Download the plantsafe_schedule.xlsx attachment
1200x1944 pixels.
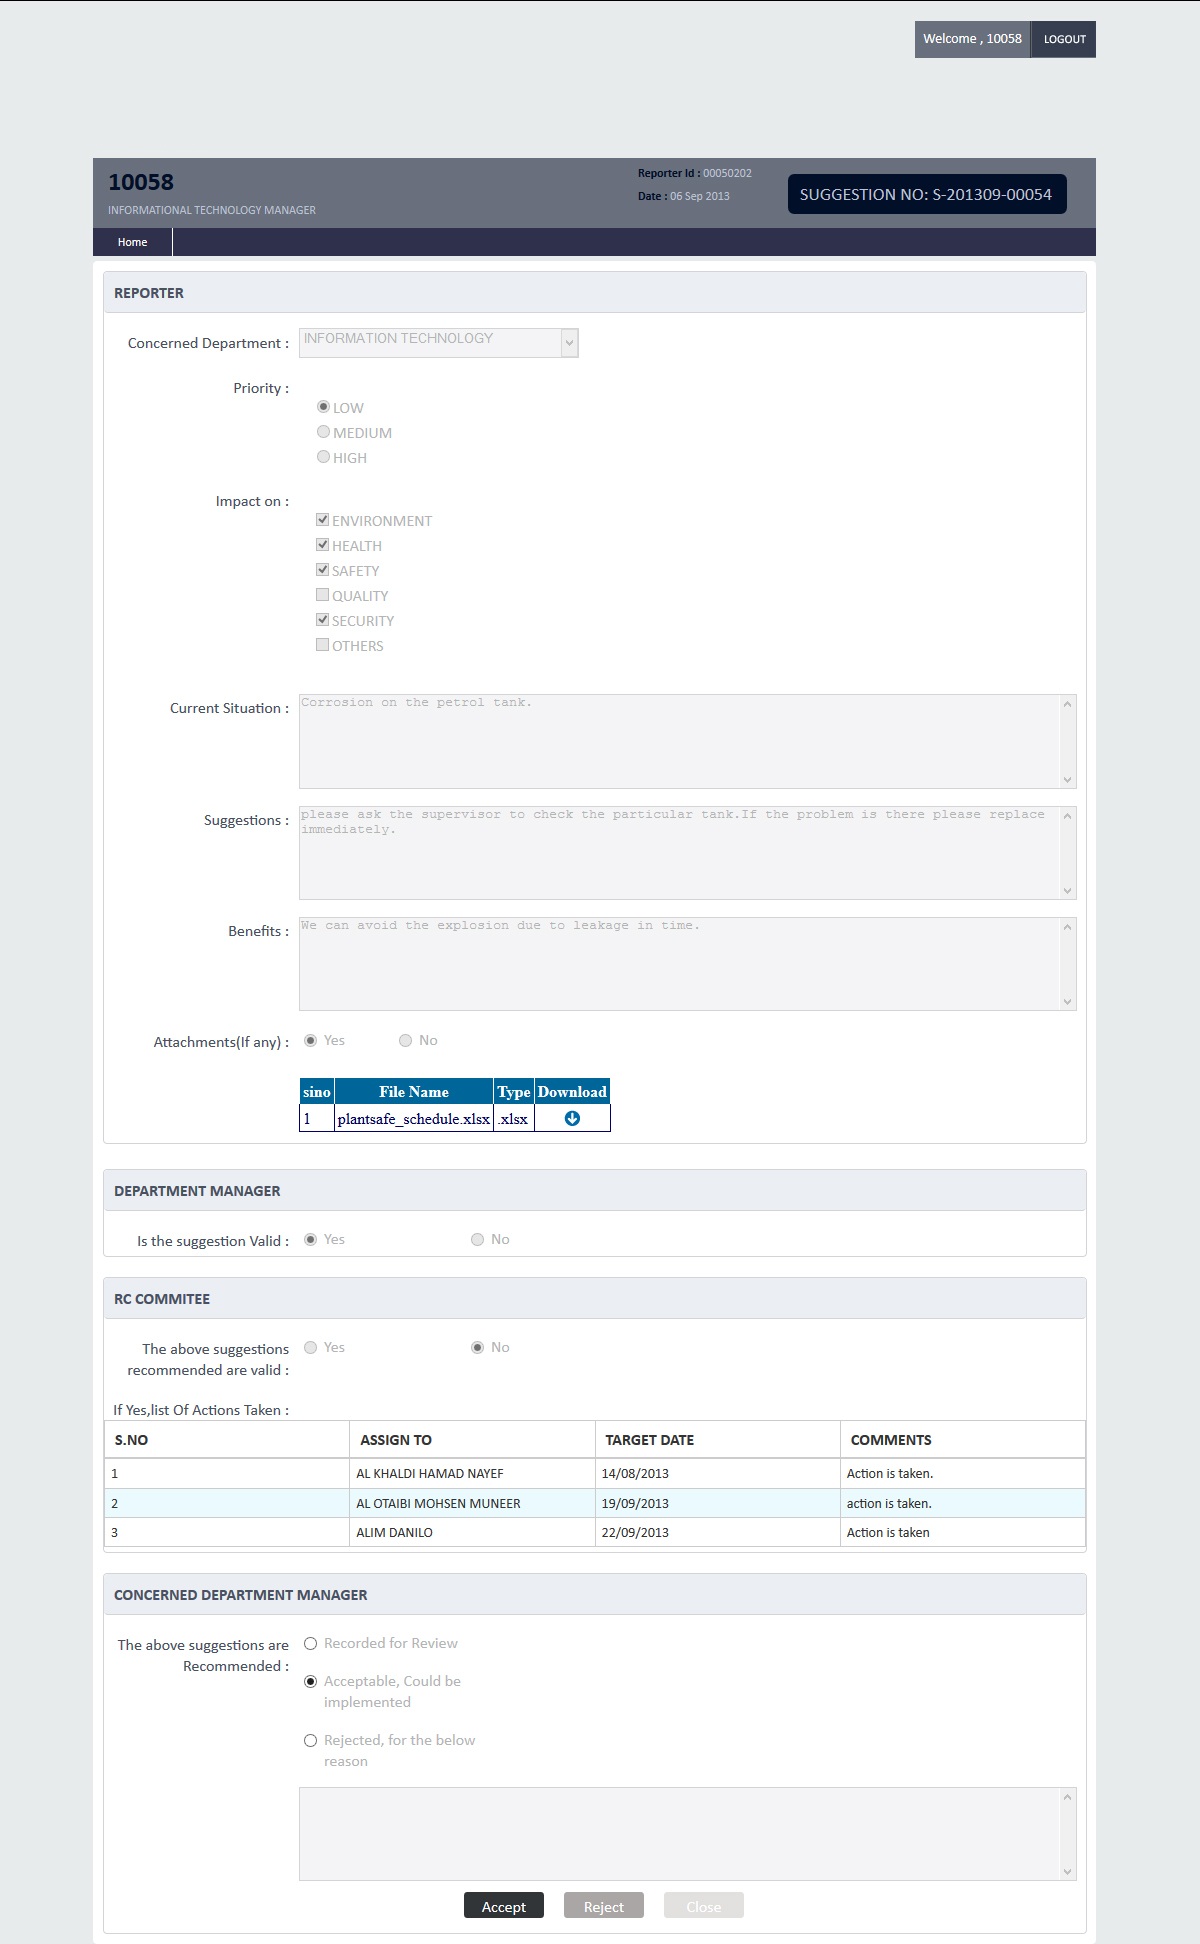click(x=572, y=1118)
